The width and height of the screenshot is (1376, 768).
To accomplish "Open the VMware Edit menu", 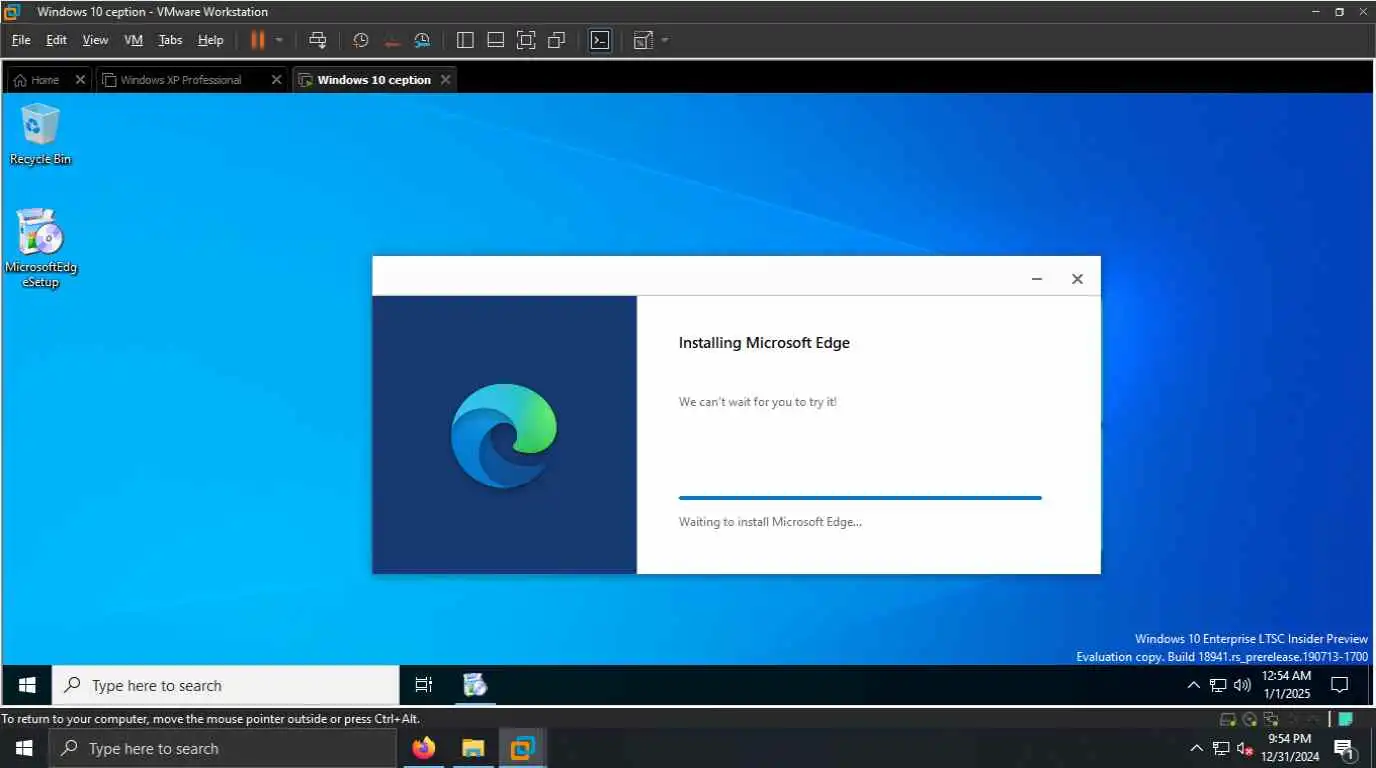I will (x=56, y=40).
